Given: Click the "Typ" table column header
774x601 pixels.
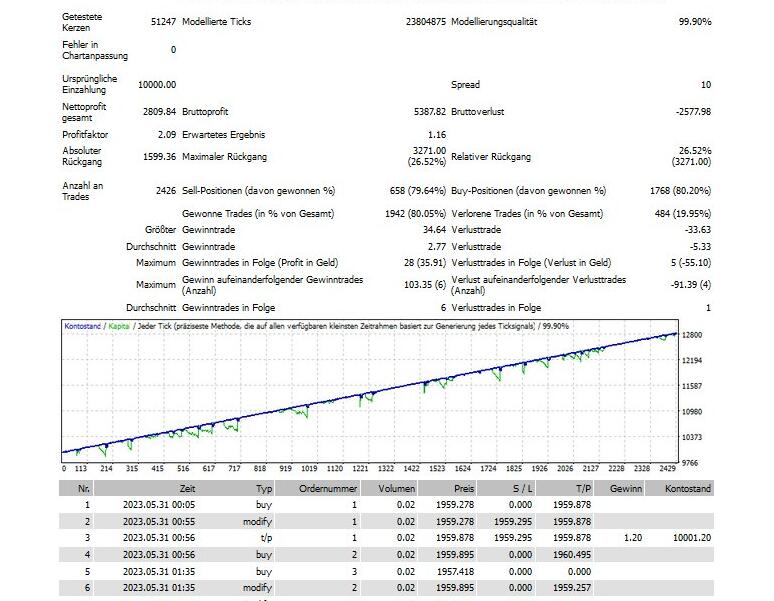Looking at the screenshot, I should pyautogui.click(x=263, y=489).
